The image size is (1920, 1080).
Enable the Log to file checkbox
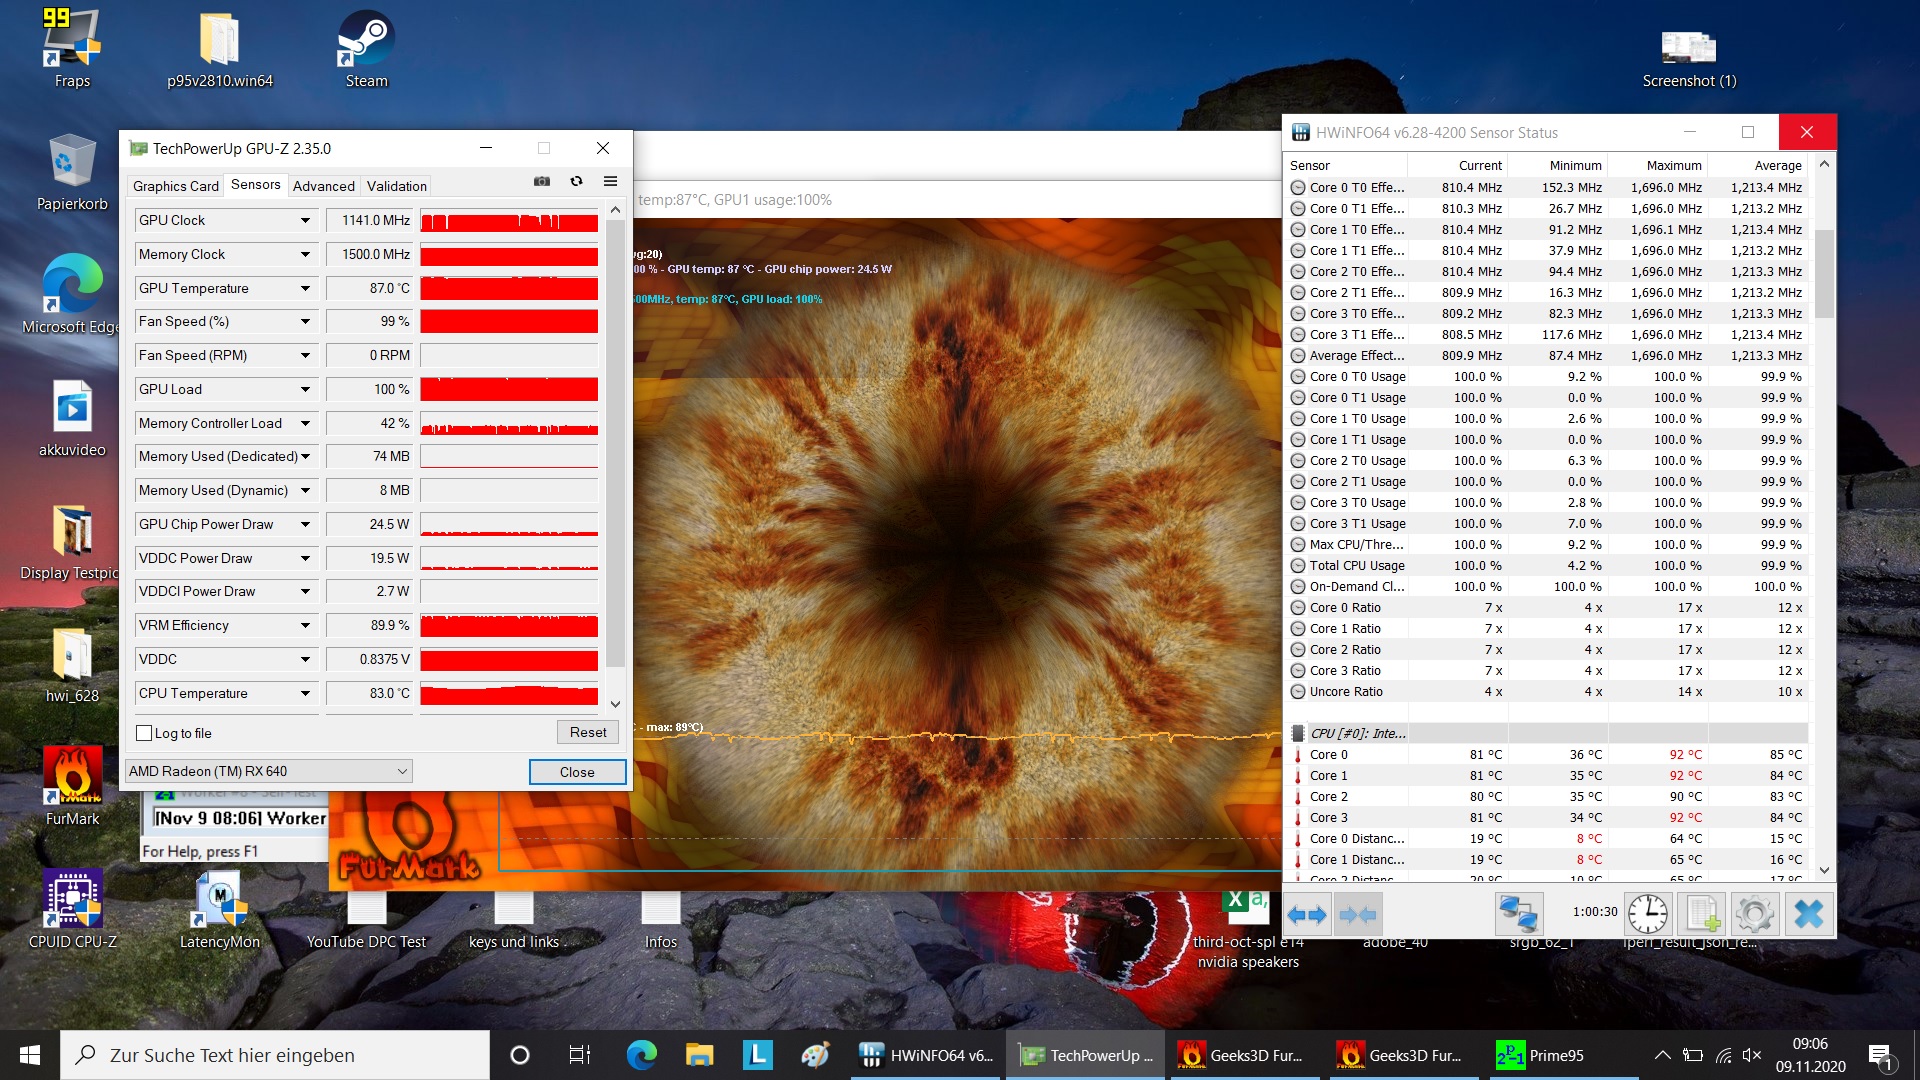144,733
